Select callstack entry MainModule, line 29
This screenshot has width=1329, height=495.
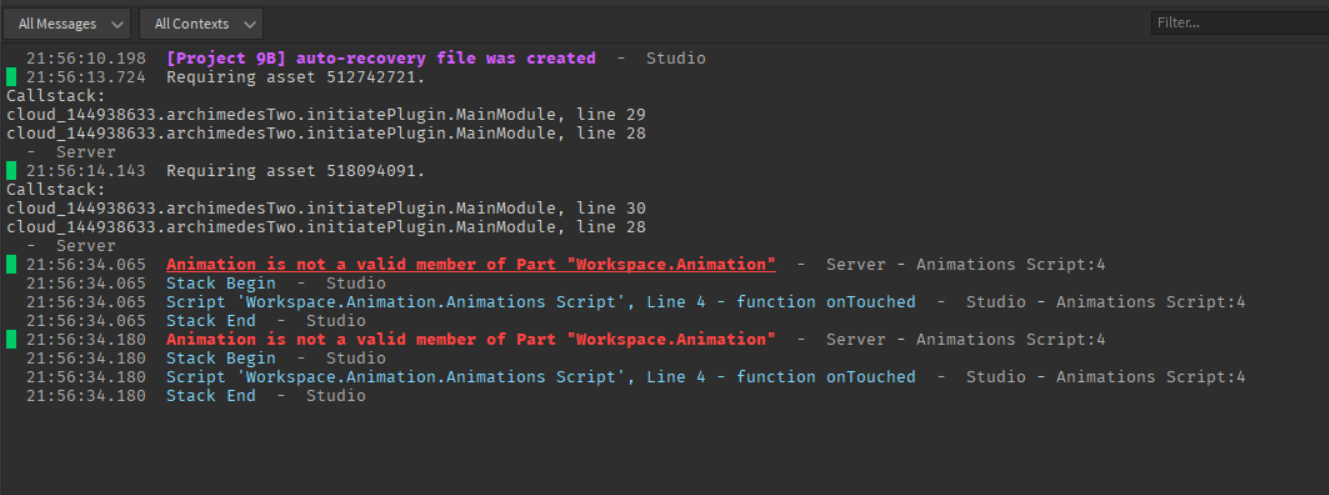(326, 114)
